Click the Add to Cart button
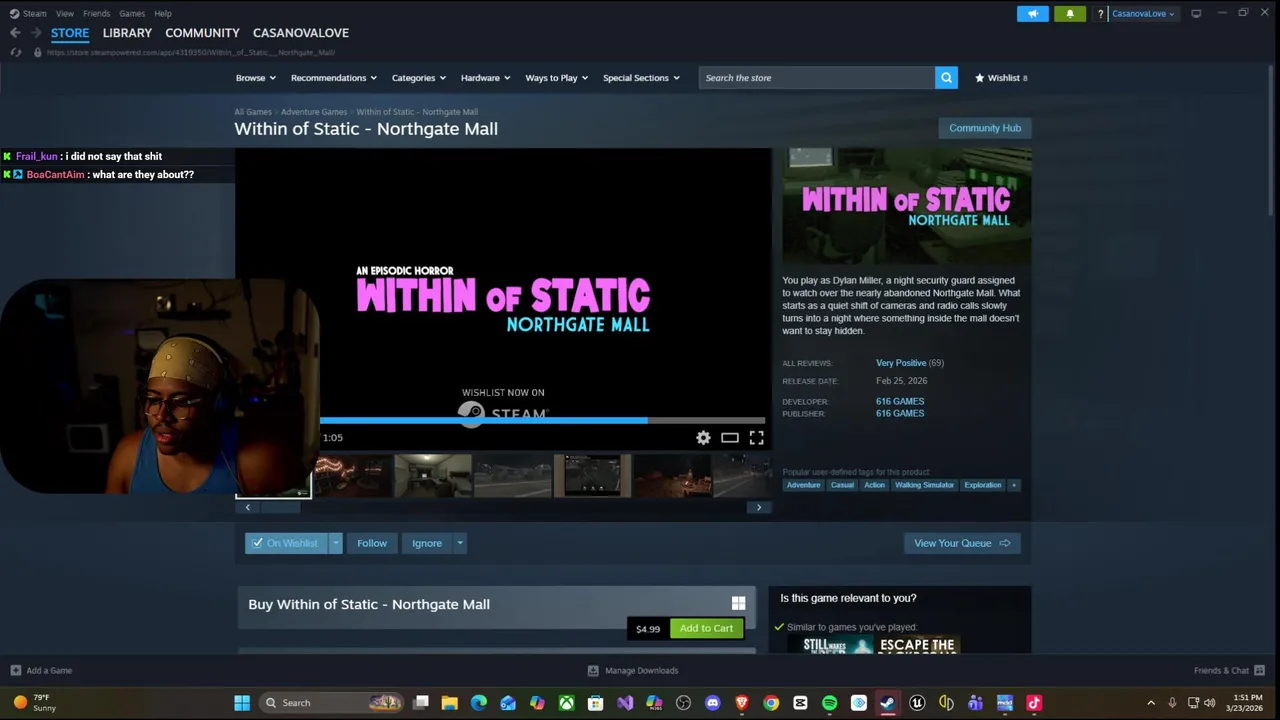 (706, 628)
